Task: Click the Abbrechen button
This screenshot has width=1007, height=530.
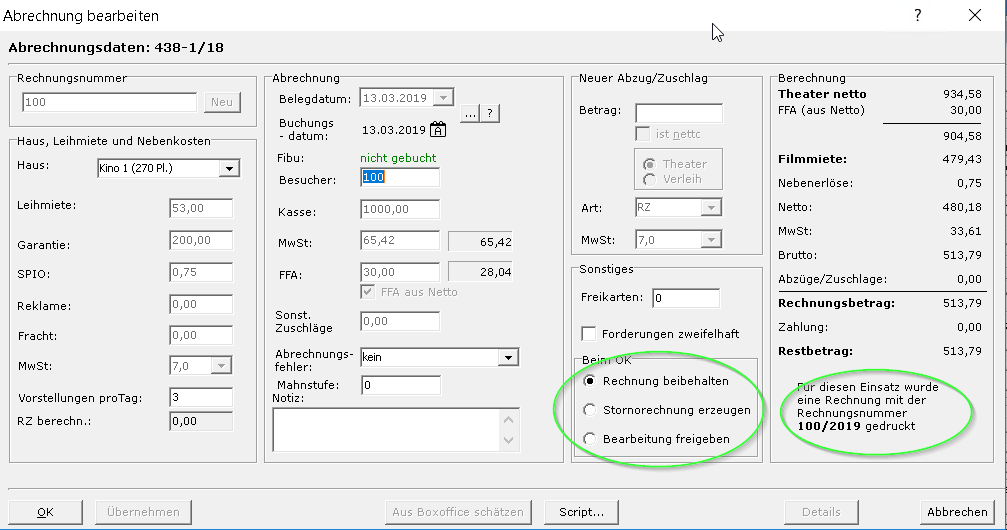Action: 957,511
